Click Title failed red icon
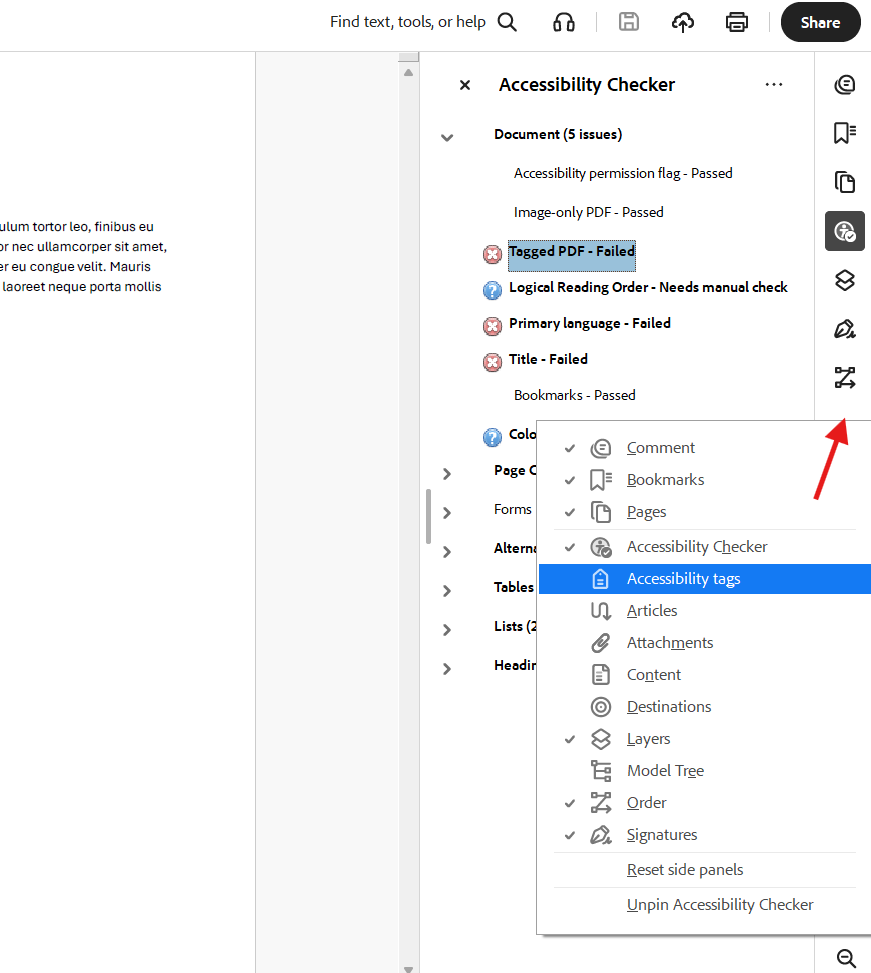Screen dimensions: 871x973 click(492, 362)
